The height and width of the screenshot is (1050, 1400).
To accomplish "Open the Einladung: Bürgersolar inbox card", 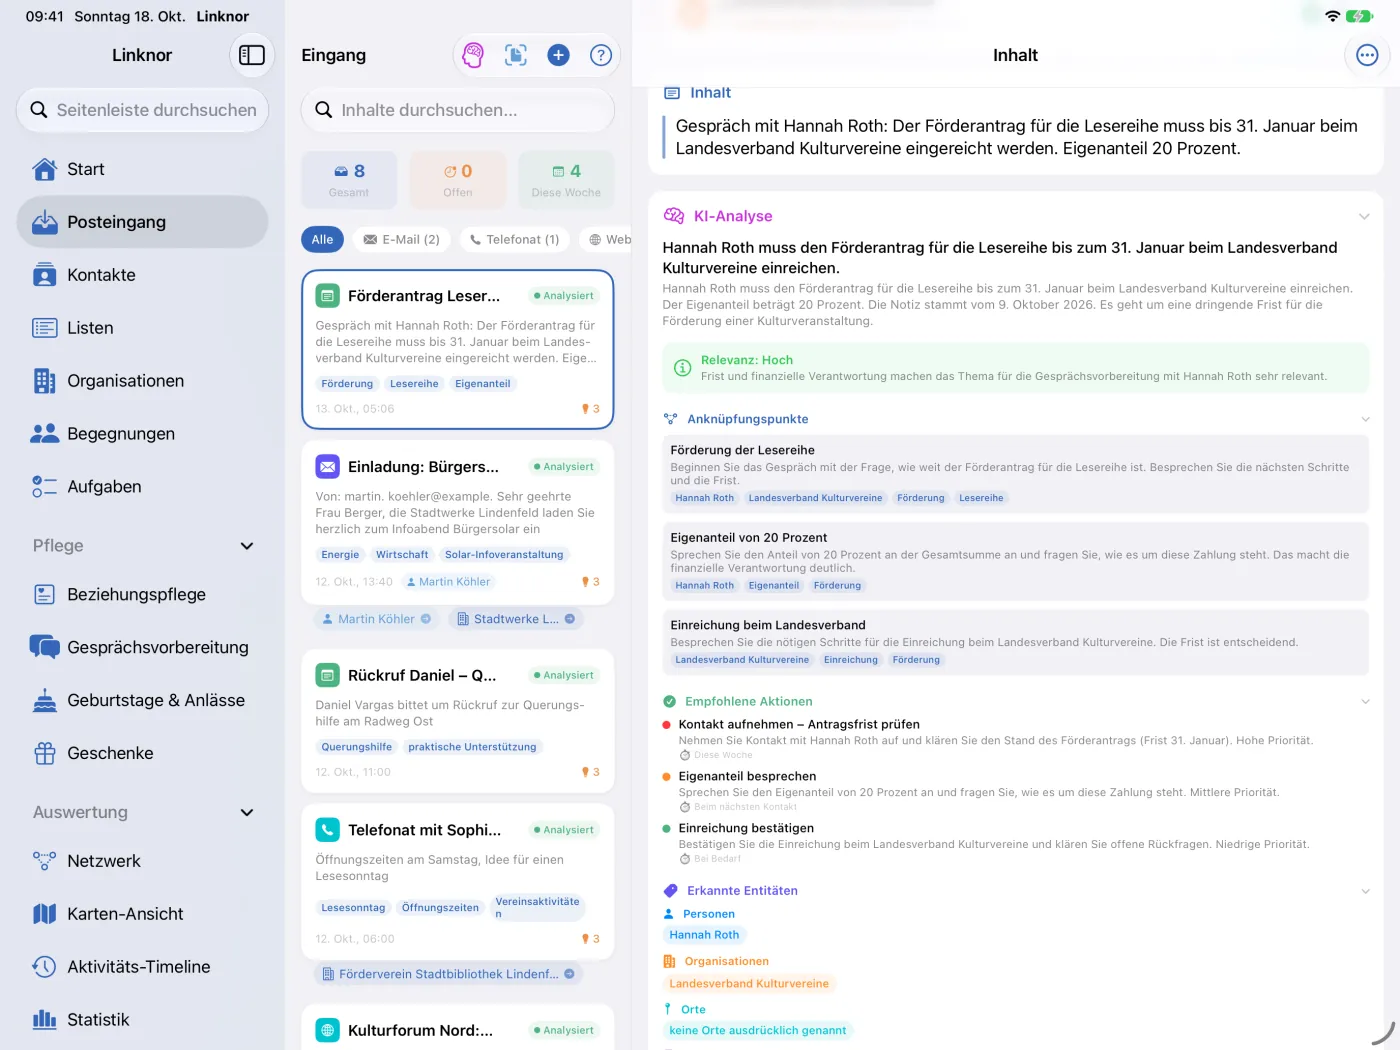I will tap(458, 523).
